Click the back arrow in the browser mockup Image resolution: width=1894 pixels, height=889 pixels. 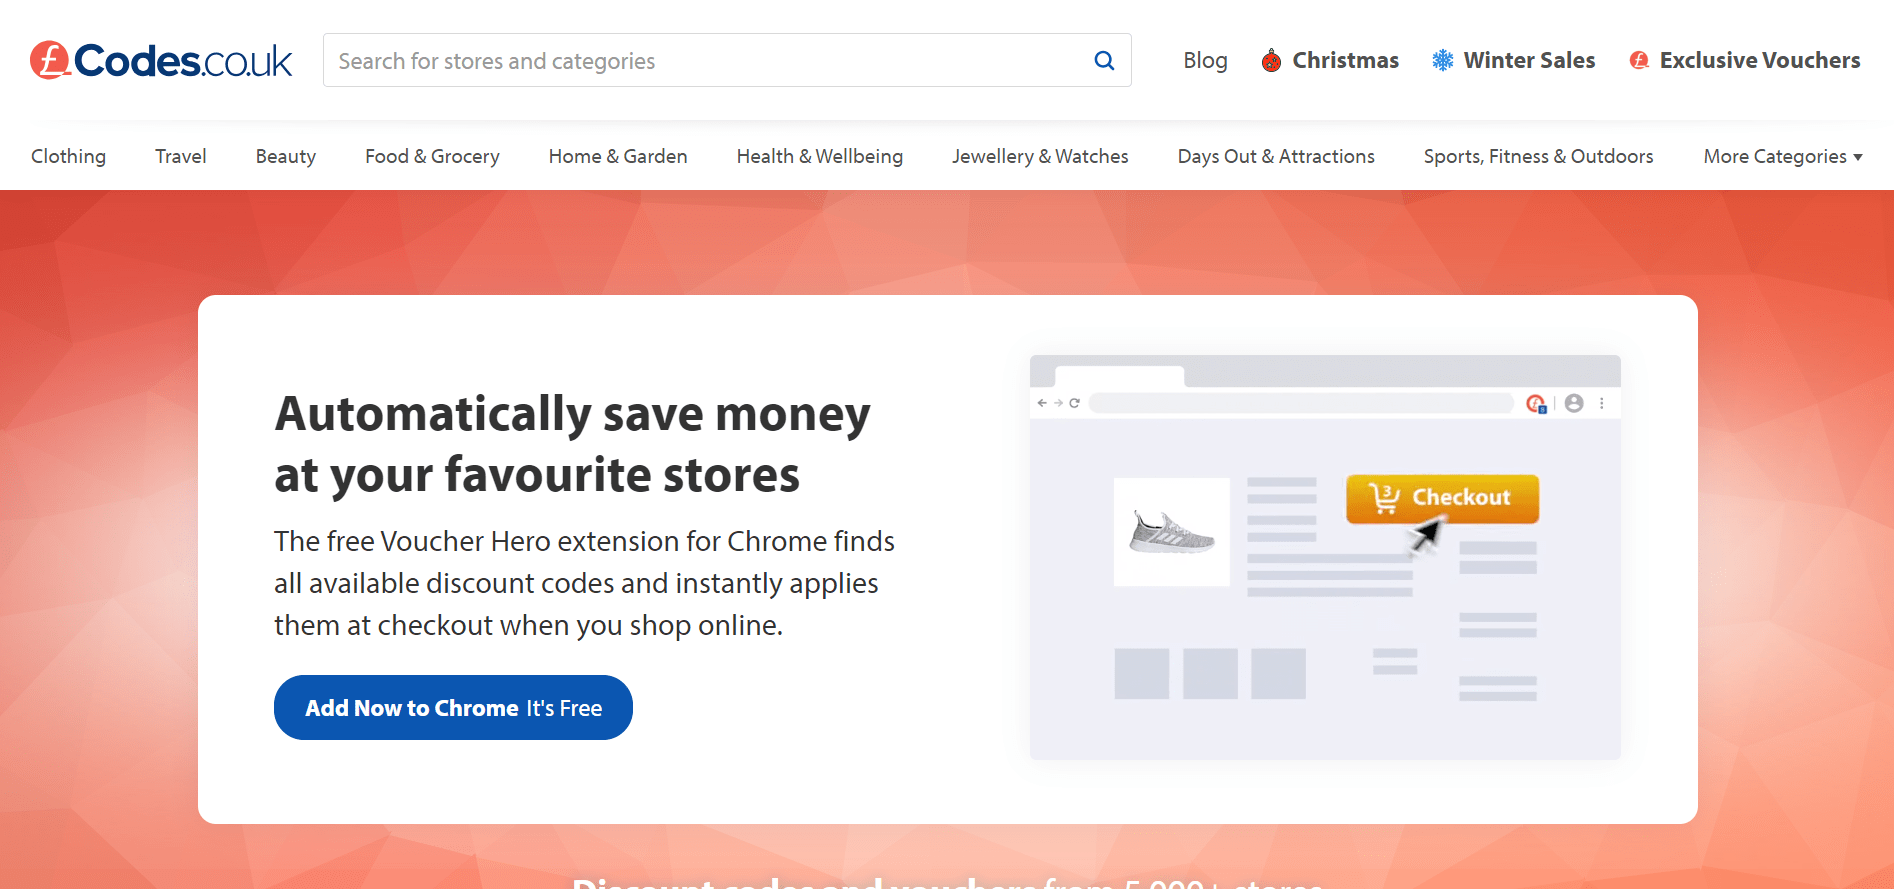click(1042, 402)
